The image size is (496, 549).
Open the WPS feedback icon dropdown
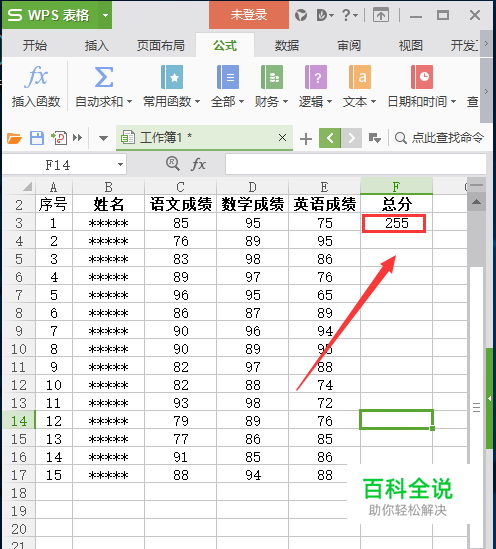click(x=325, y=15)
